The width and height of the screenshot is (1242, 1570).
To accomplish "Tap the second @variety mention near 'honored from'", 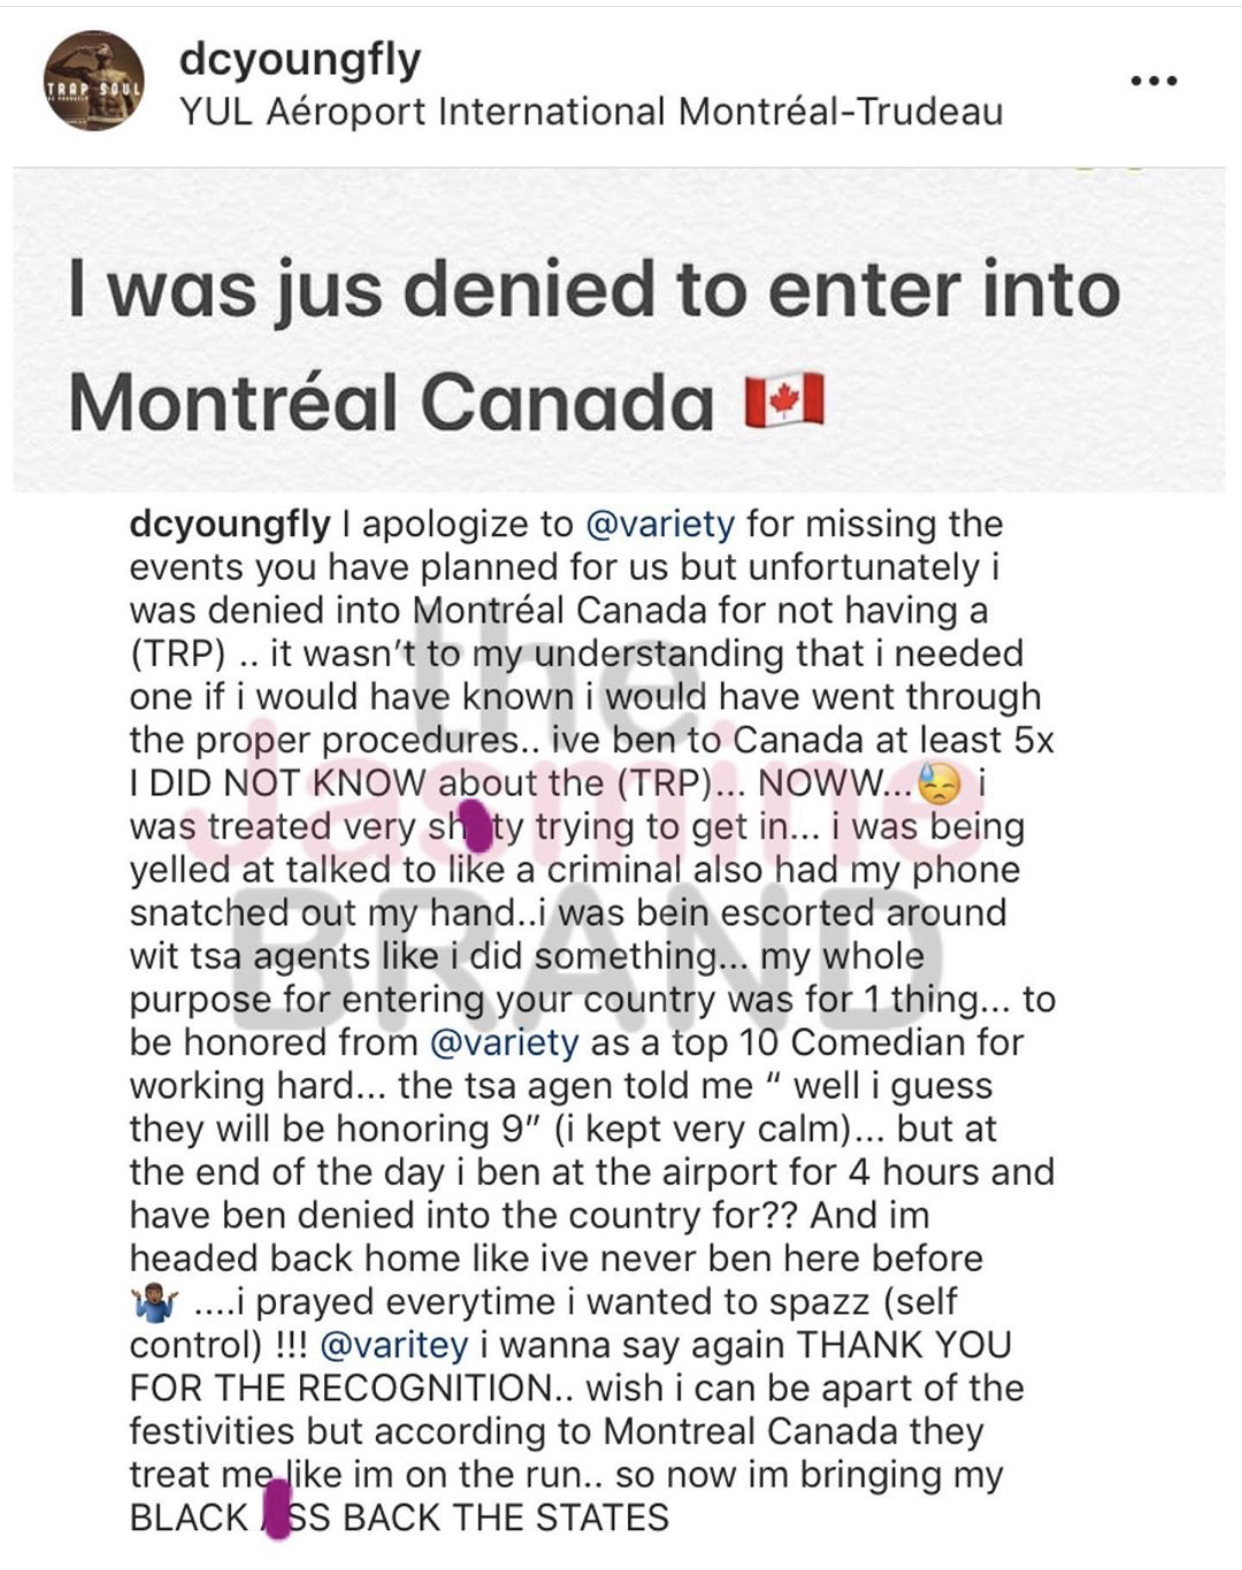I will coord(504,1042).
